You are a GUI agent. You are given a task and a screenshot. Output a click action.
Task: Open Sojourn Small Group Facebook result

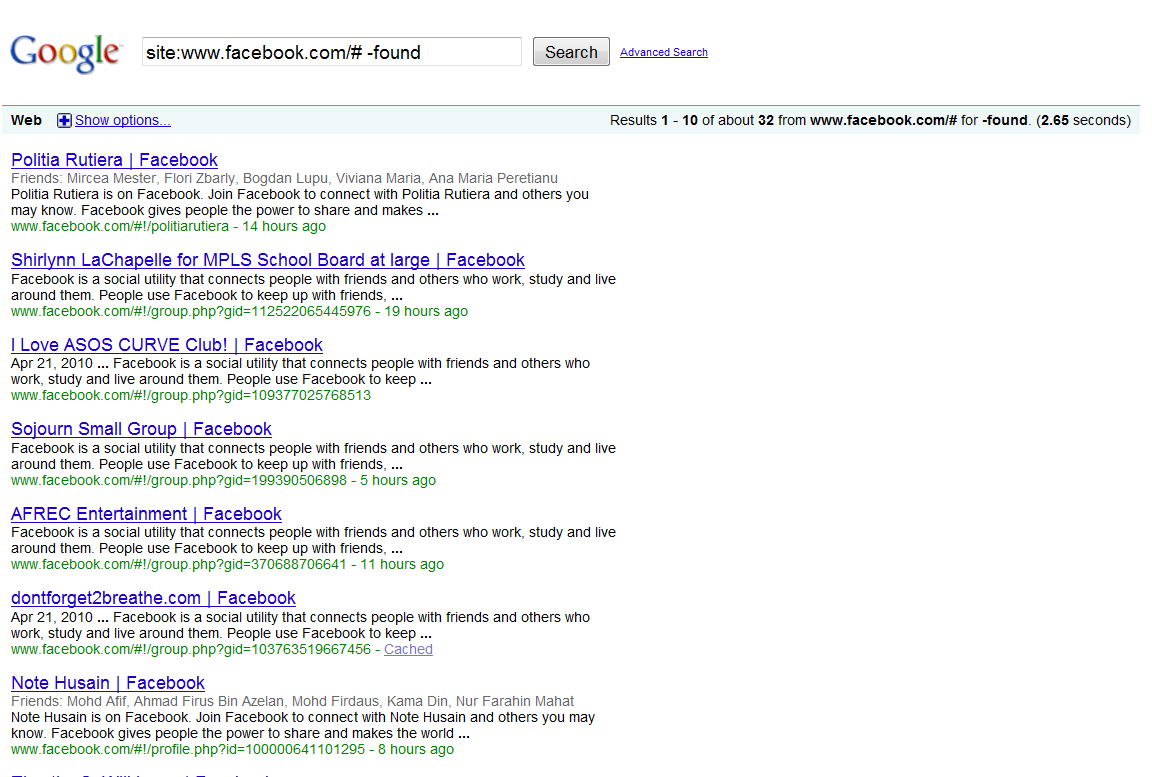click(141, 429)
